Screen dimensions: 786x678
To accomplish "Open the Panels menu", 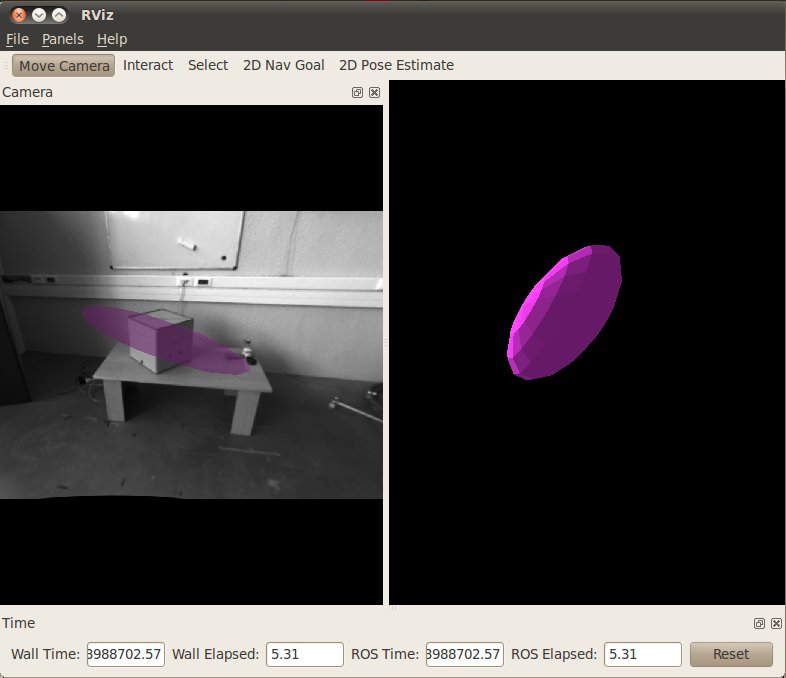I will tap(62, 39).
